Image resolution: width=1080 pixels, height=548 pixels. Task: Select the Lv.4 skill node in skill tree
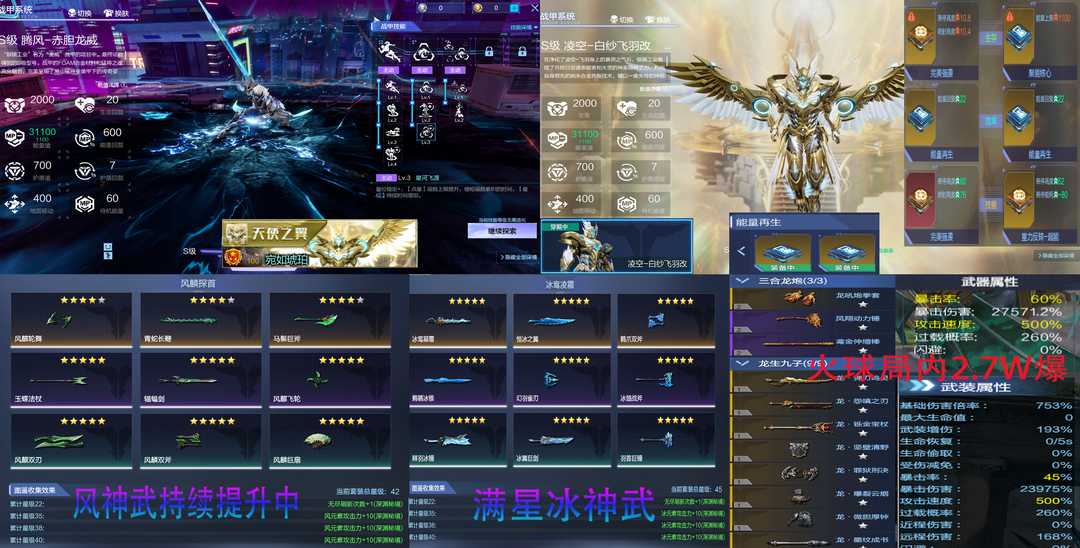pyautogui.click(x=392, y=156)
